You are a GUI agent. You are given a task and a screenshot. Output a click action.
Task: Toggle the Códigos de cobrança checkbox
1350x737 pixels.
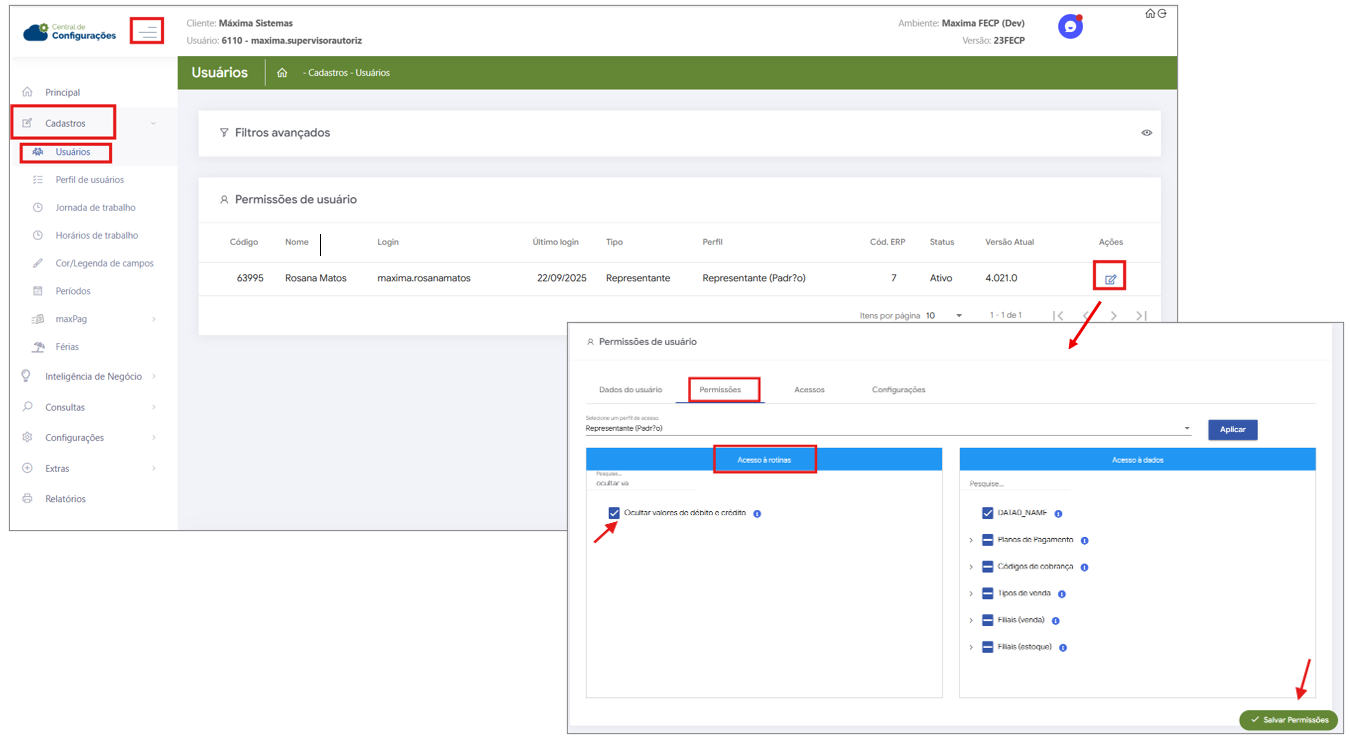click(987, 567)
